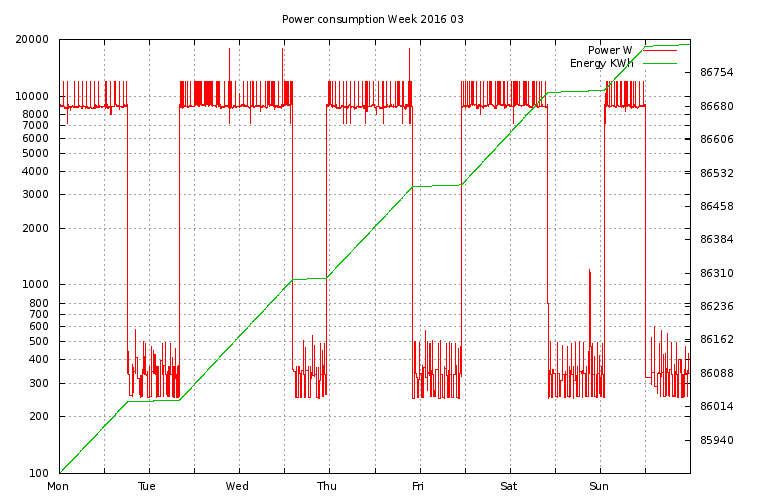Click the 'Sat' x-axis label

tap(508, 486)
